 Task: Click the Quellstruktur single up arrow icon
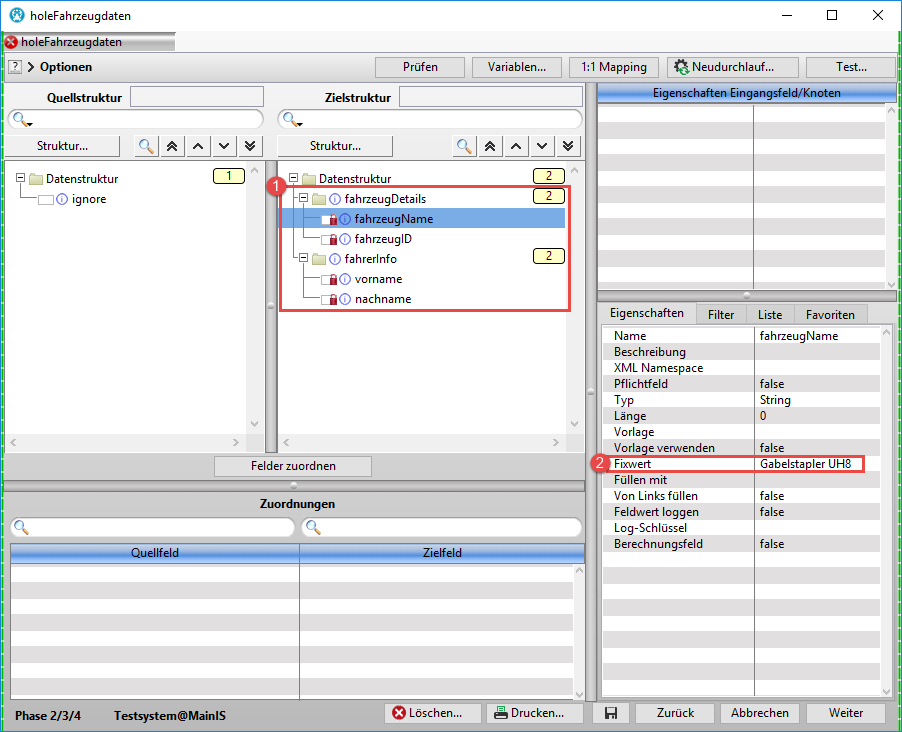coord(198,146)
